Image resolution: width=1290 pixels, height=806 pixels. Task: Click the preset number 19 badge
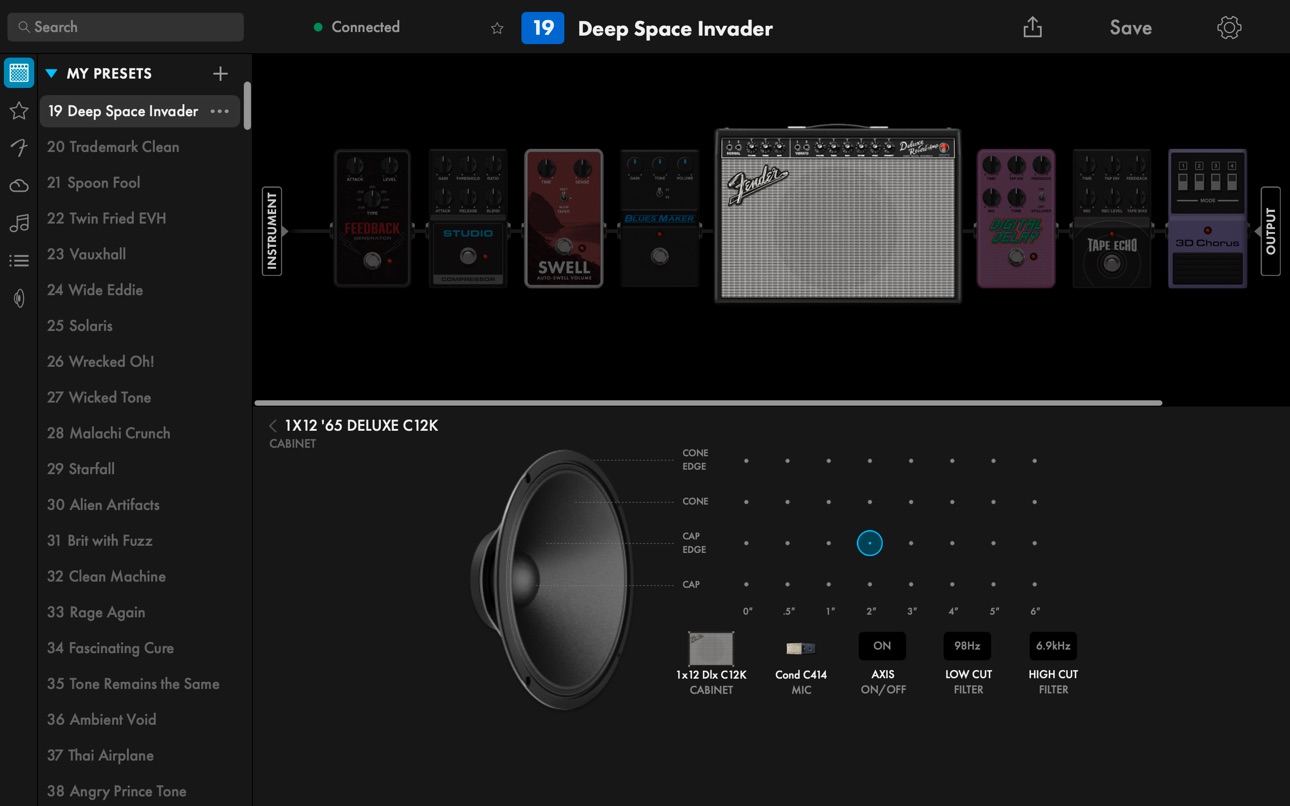coord(543,28)
